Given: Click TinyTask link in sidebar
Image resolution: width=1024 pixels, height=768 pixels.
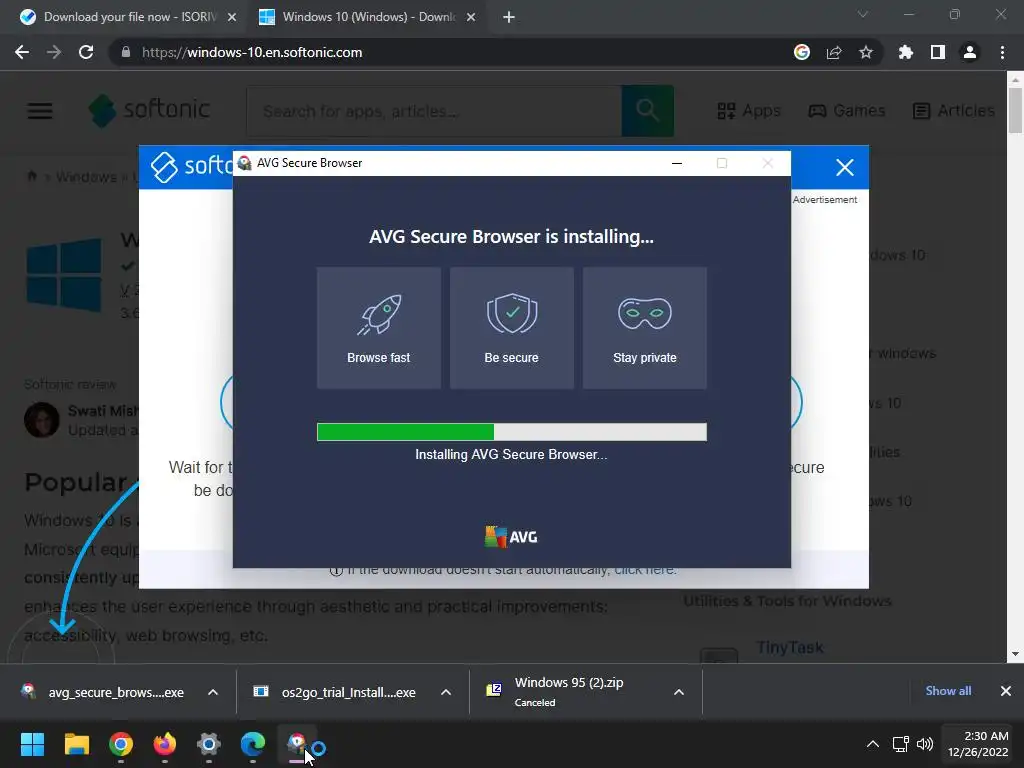Looking at the screenshot, I should coord(790,647).
